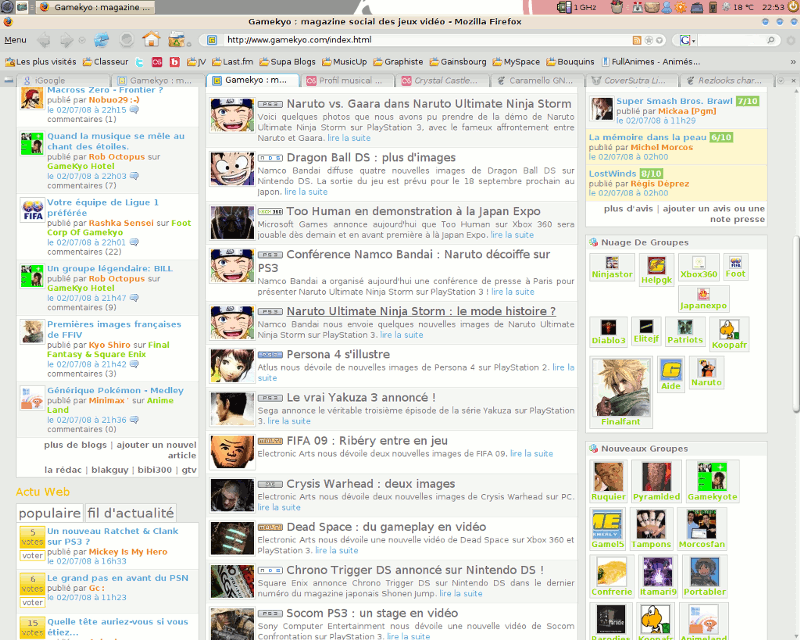Viewport: 800px width, 640px height.
Task: Open the Gainsbourg bookmark folder
Action: point(458,62)
